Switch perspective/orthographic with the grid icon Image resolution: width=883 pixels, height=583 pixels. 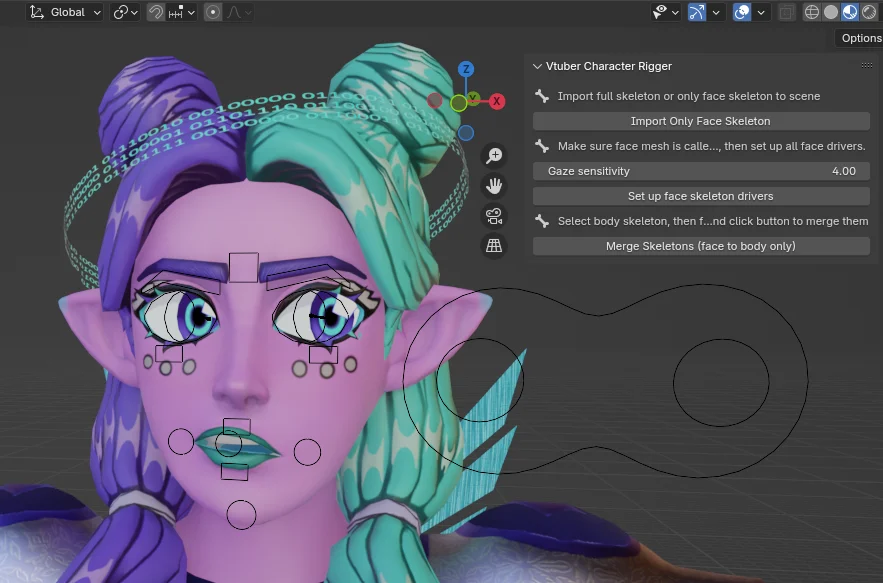[x=494, y=245]
